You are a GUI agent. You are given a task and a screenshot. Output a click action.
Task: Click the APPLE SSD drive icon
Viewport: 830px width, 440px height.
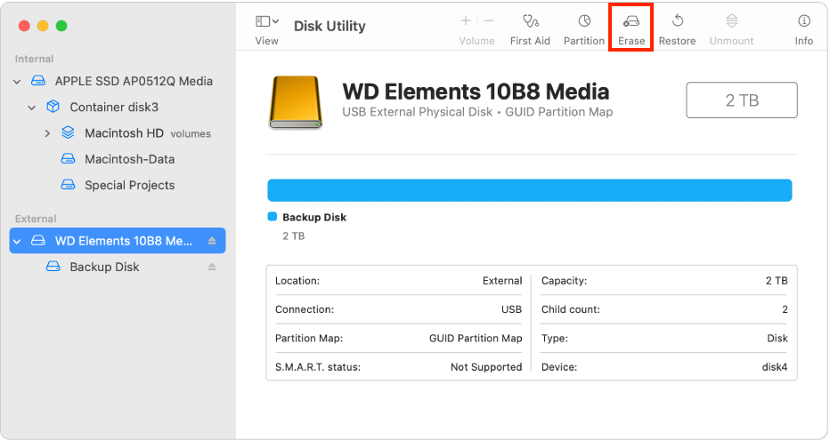pos(38,80)
